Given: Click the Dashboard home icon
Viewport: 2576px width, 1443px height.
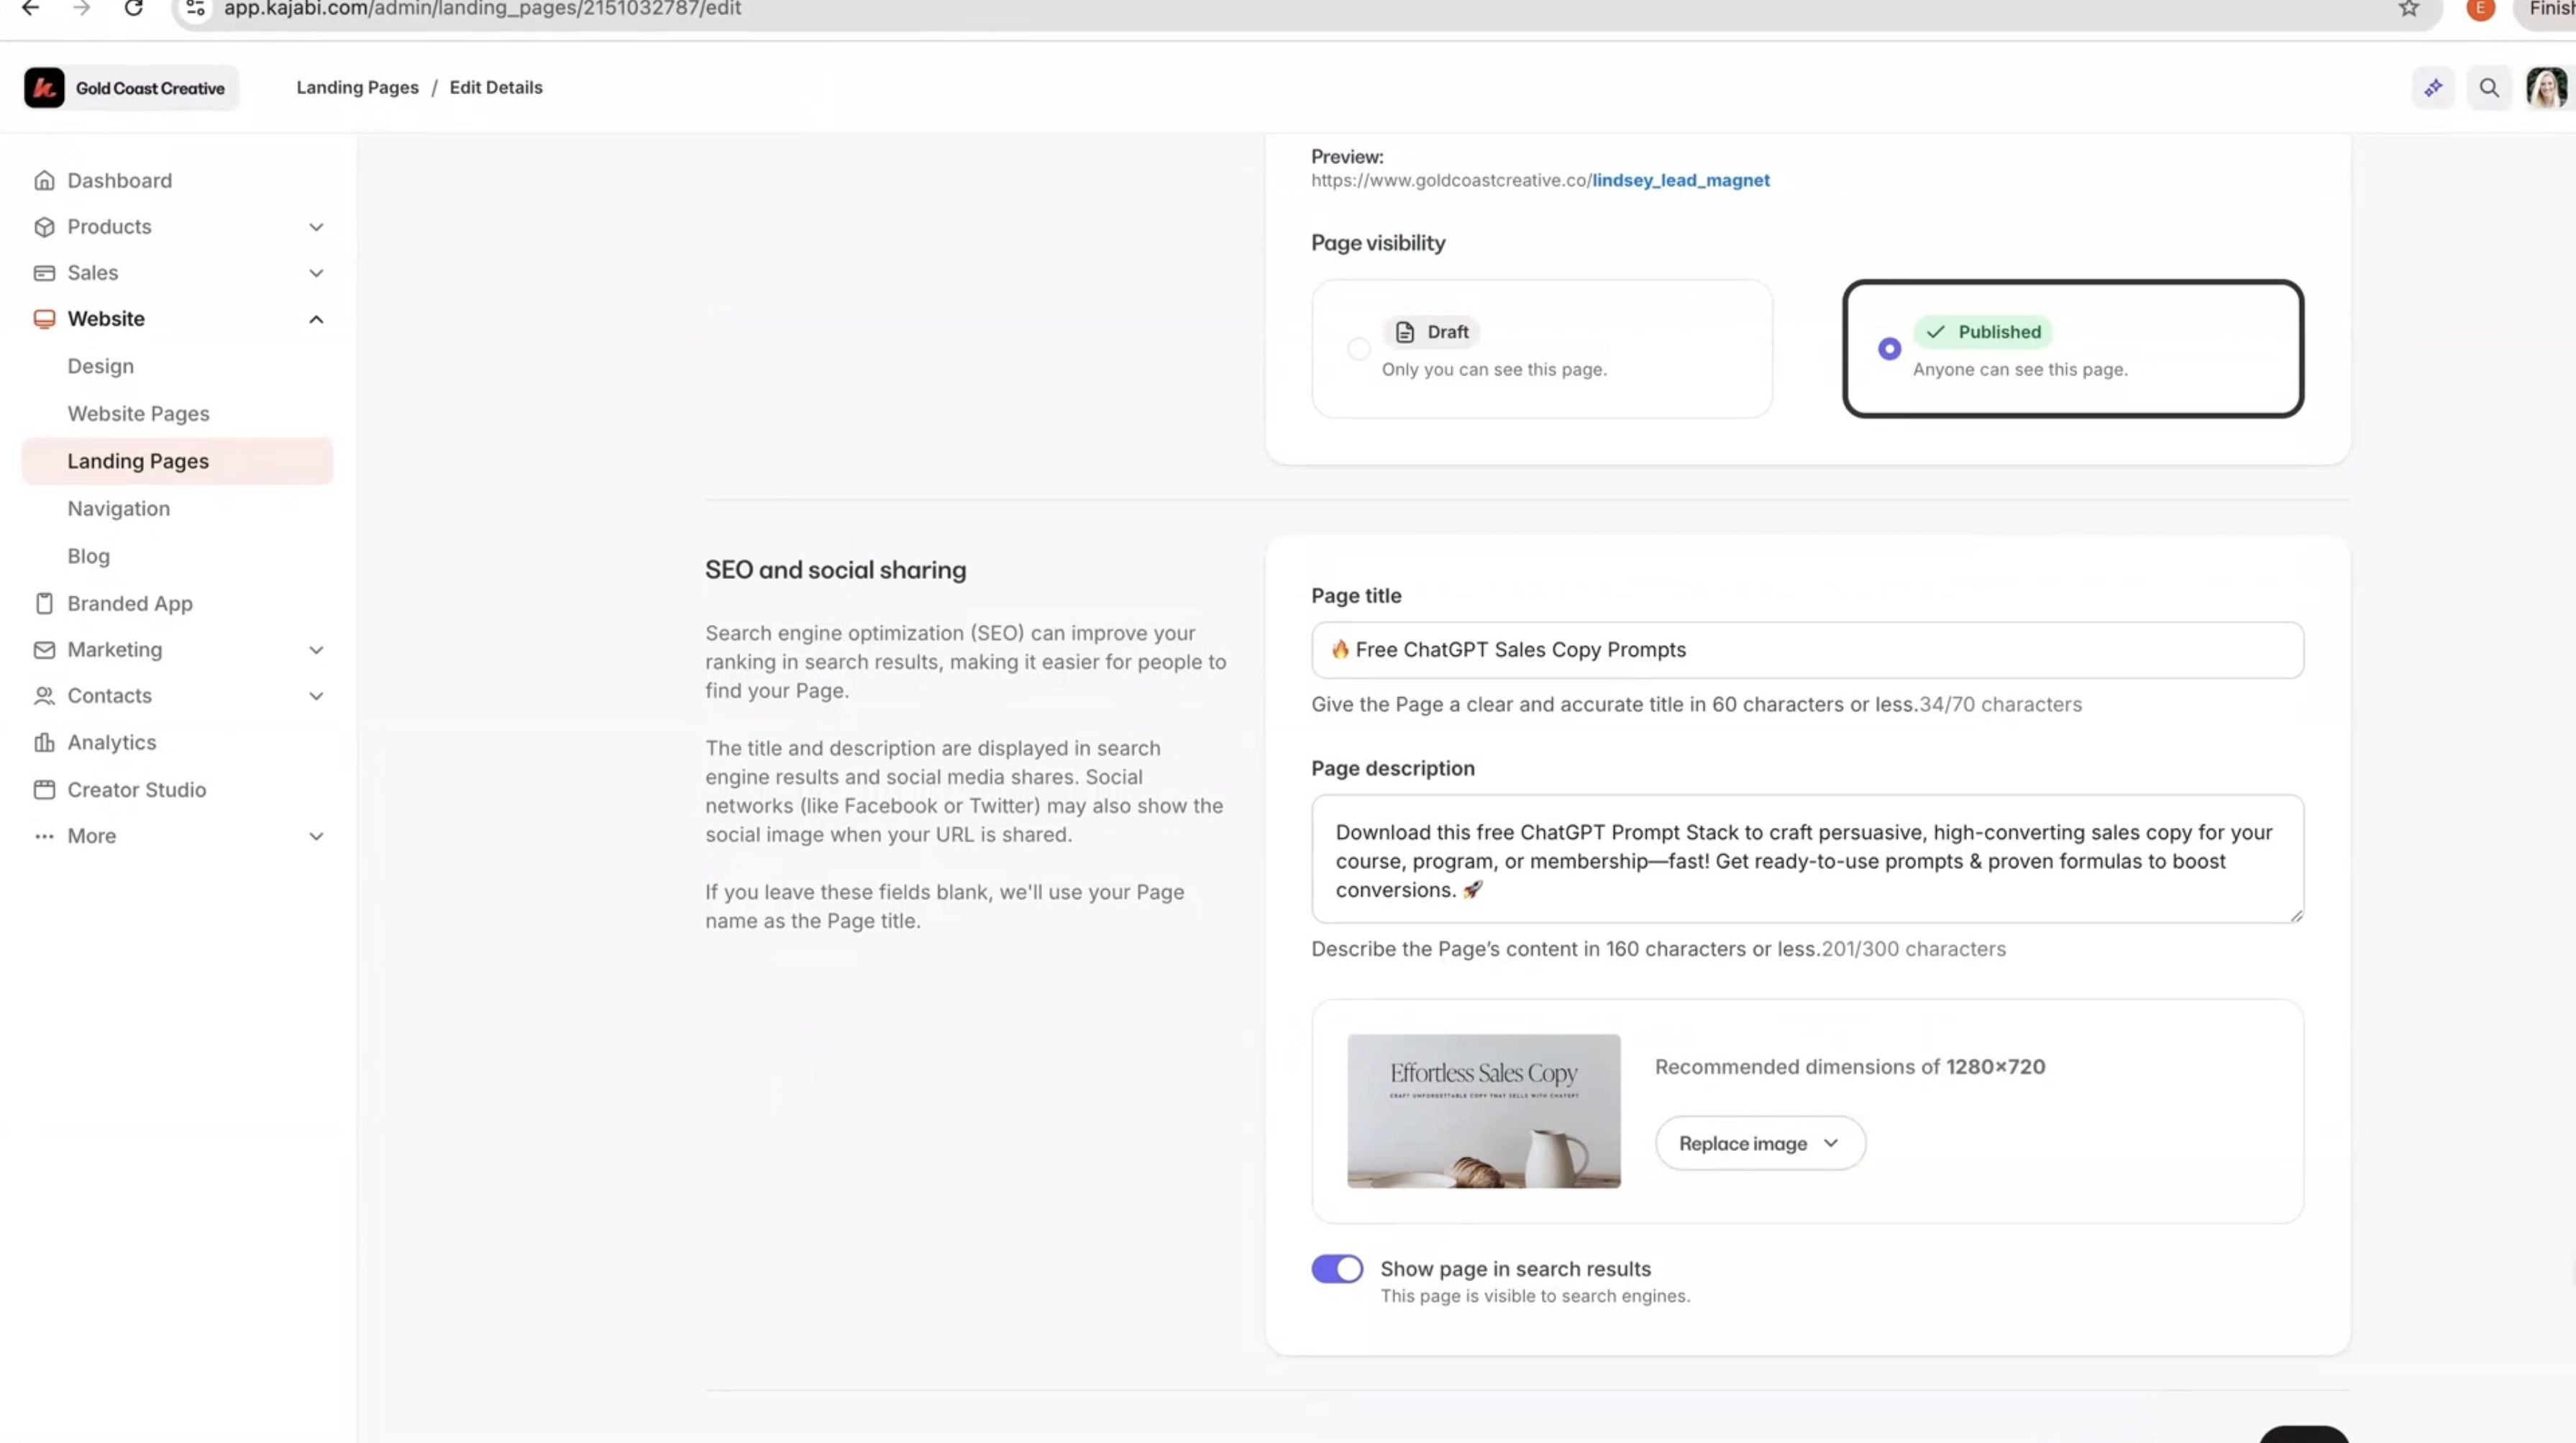Looking at the screenshot, I should [x=44, y=180].
